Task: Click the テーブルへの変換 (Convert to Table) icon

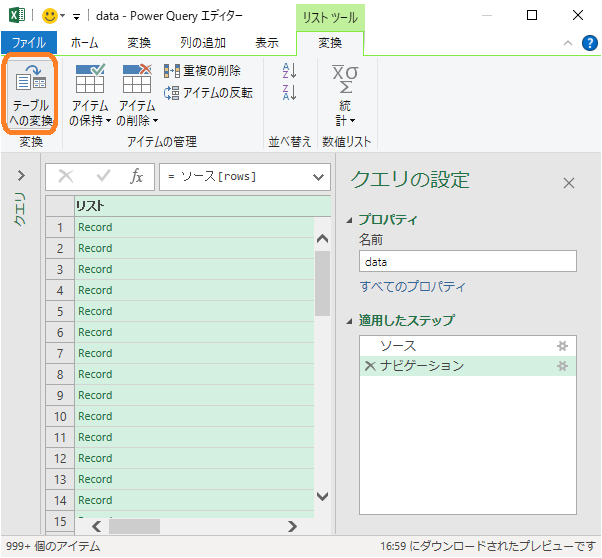Action: [30, 96]
